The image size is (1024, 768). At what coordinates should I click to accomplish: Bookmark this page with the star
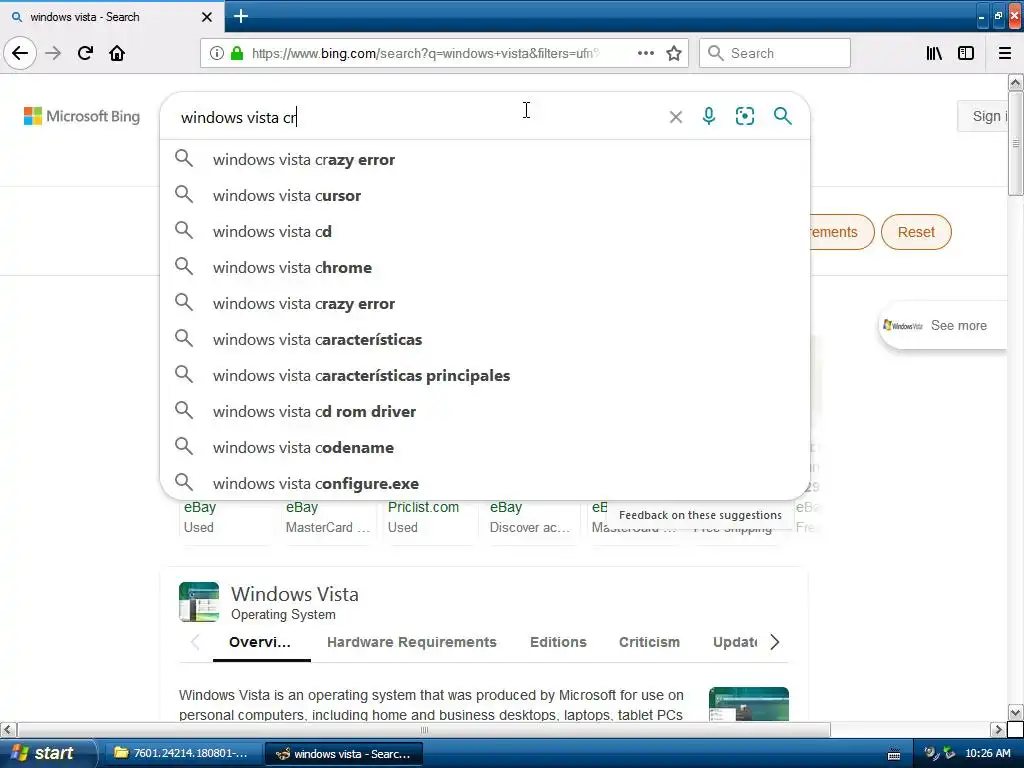click(x=674, y=53)
